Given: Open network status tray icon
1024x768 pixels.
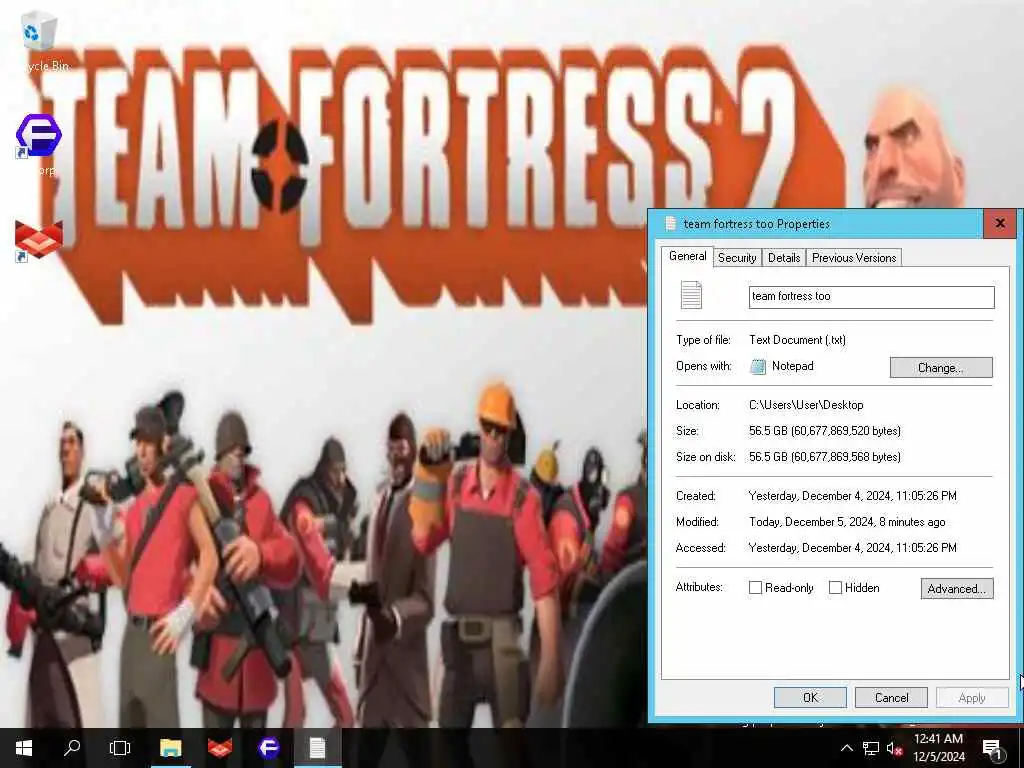Looking at the screenshot, I should pyautogui.click(x=871, y=748).
